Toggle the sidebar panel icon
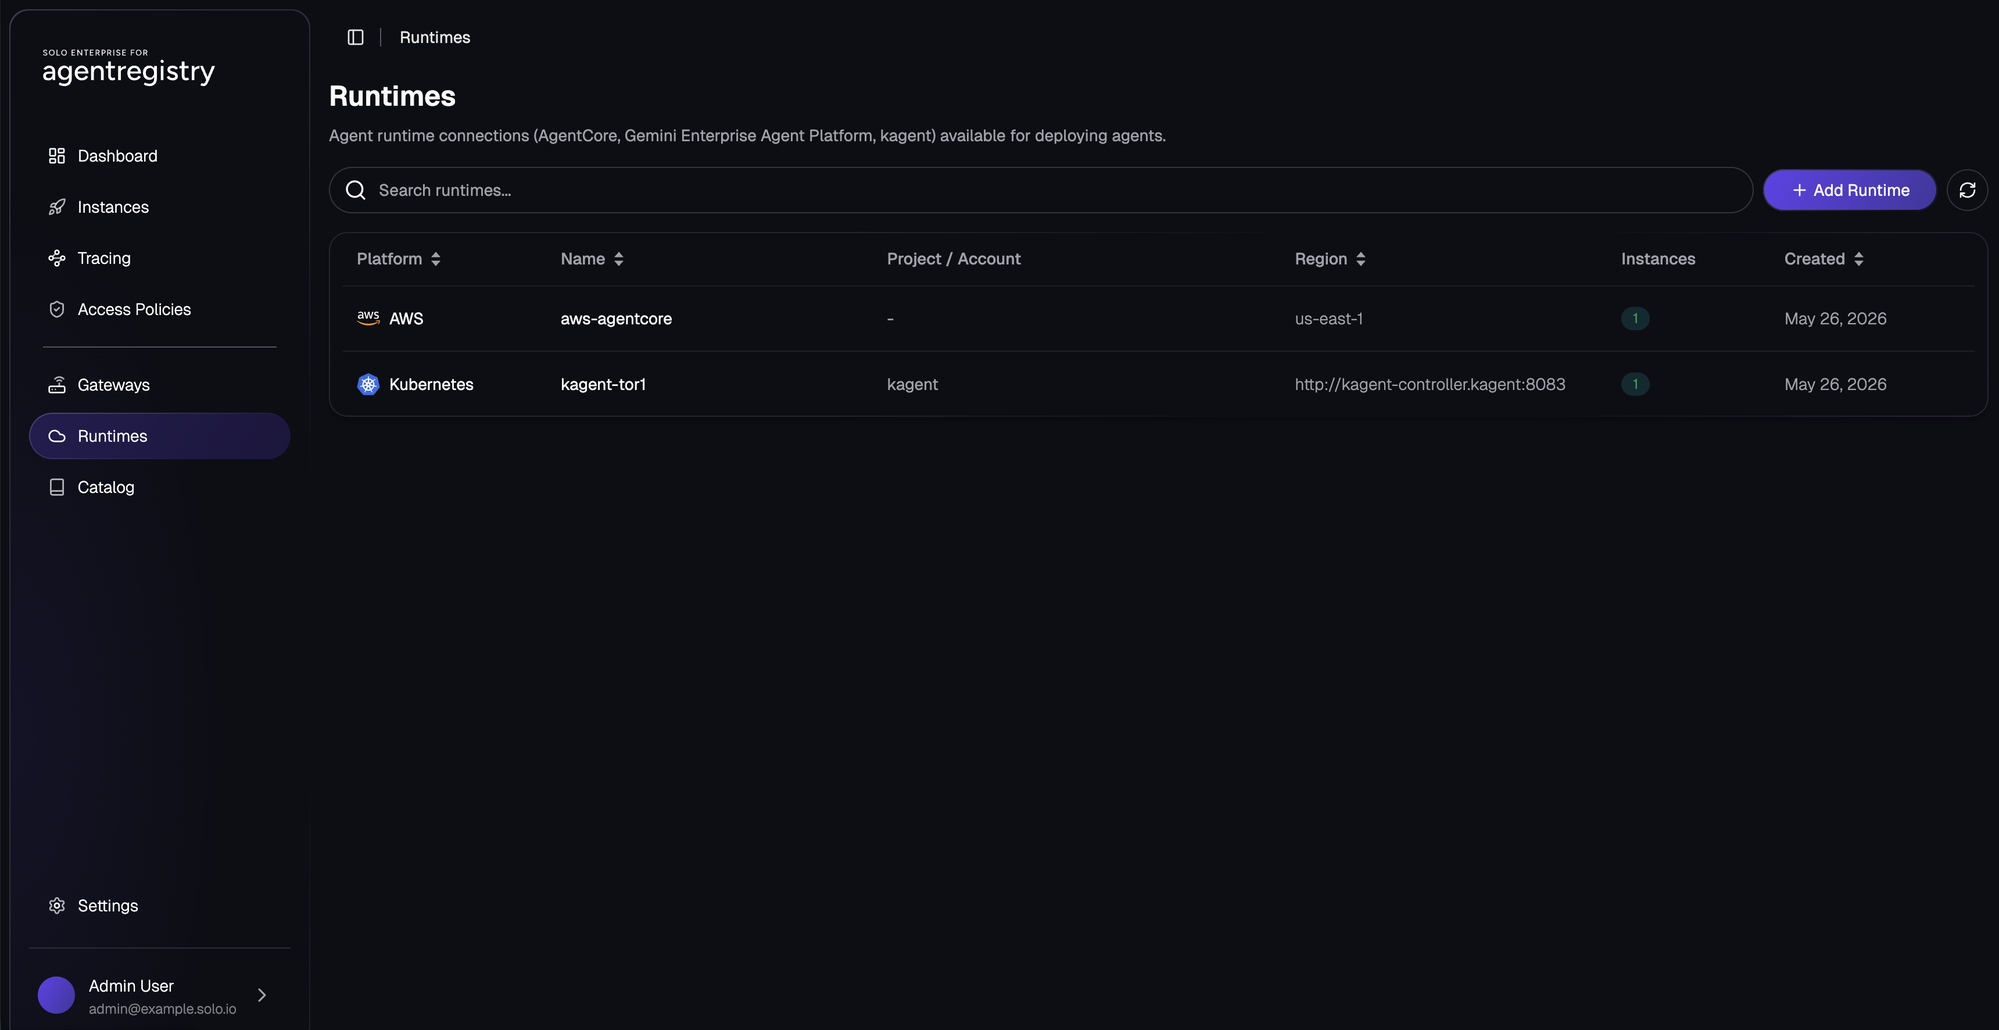This screenshot has width=1999, height=1030. (355, 37)
